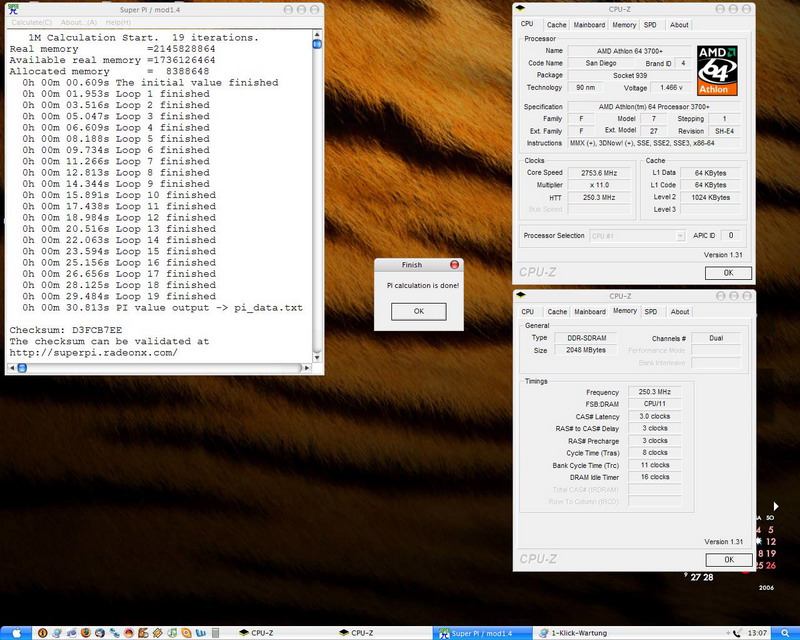The width and height of the screenshot is (800, 640).
Task: Open About tab in Processor CPU-Z window
Action: click(x=679, y=24)
